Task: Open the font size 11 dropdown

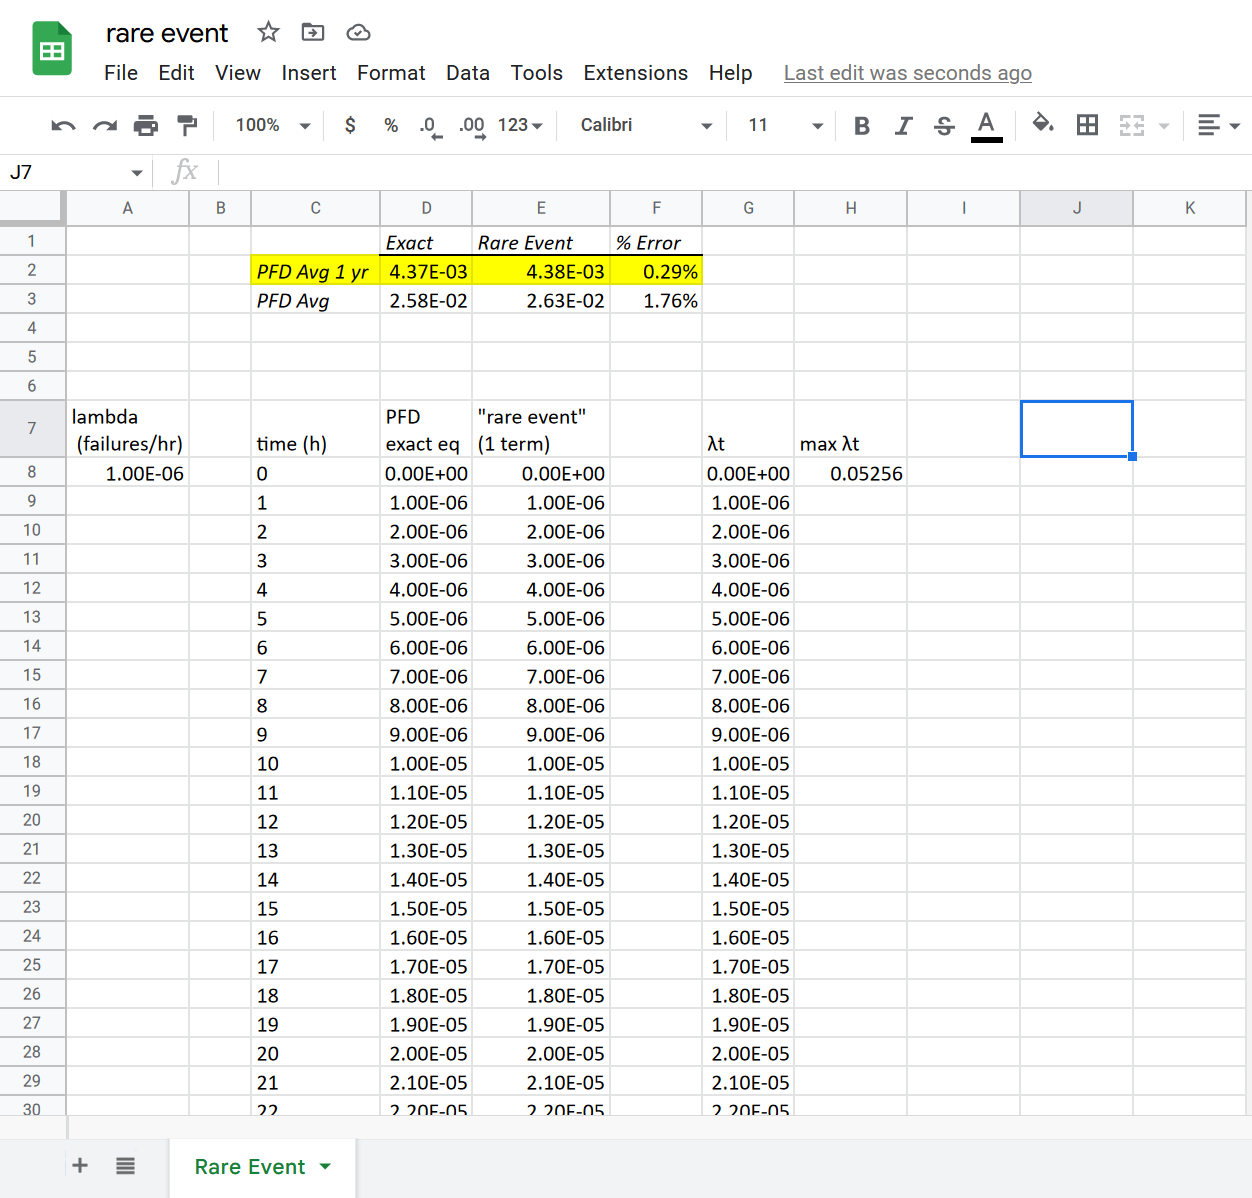Action: pyautogui.click(x=785, y=125)
